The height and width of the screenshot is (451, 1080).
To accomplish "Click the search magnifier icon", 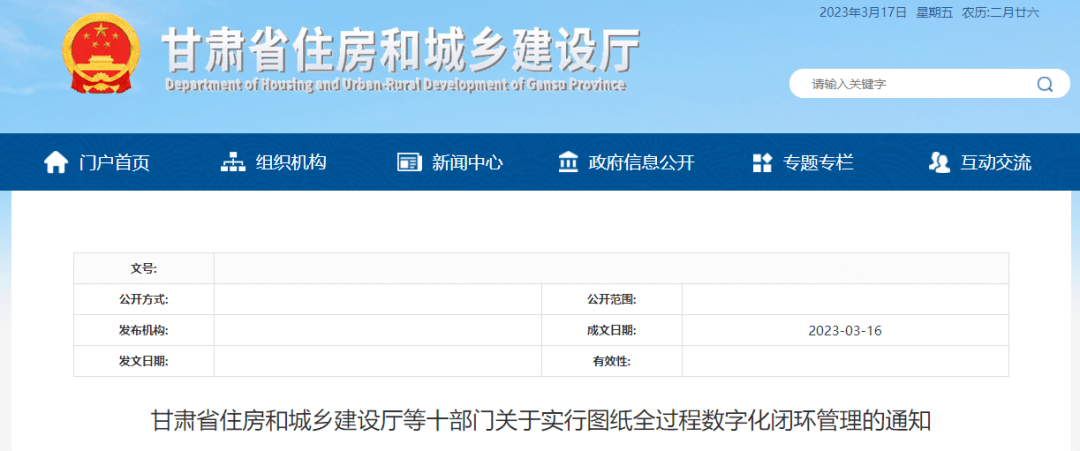I will [1044, 85].
